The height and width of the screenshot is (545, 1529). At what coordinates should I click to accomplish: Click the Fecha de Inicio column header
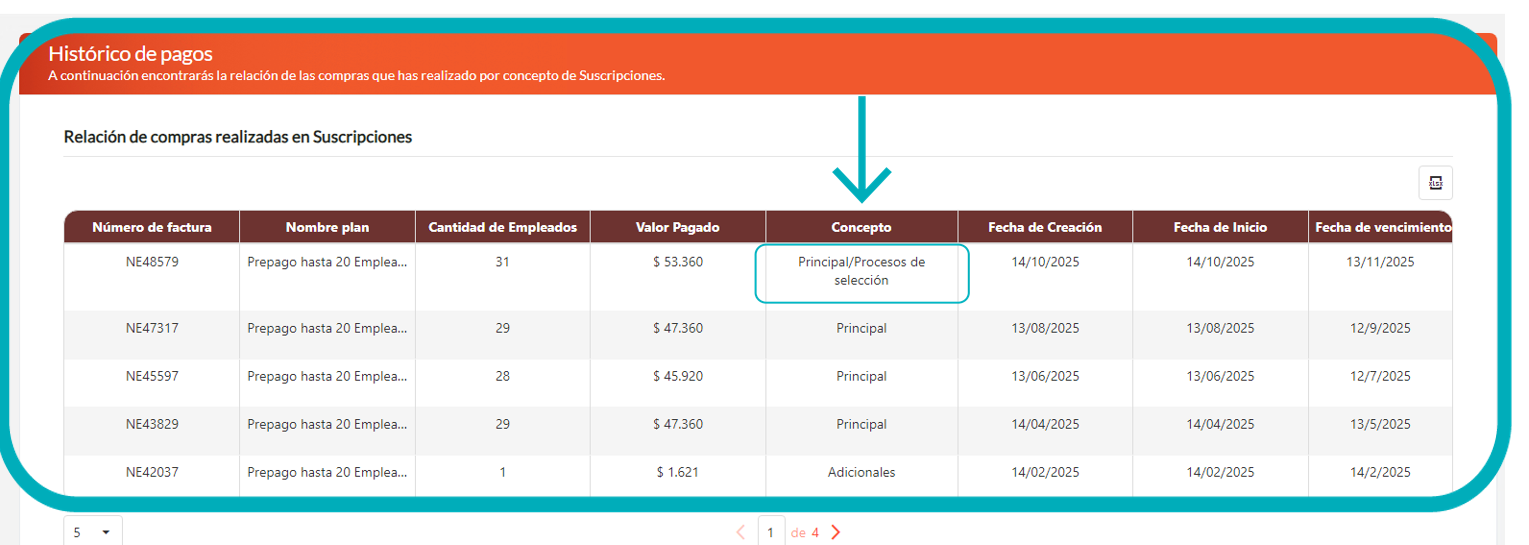[1219, 227]
